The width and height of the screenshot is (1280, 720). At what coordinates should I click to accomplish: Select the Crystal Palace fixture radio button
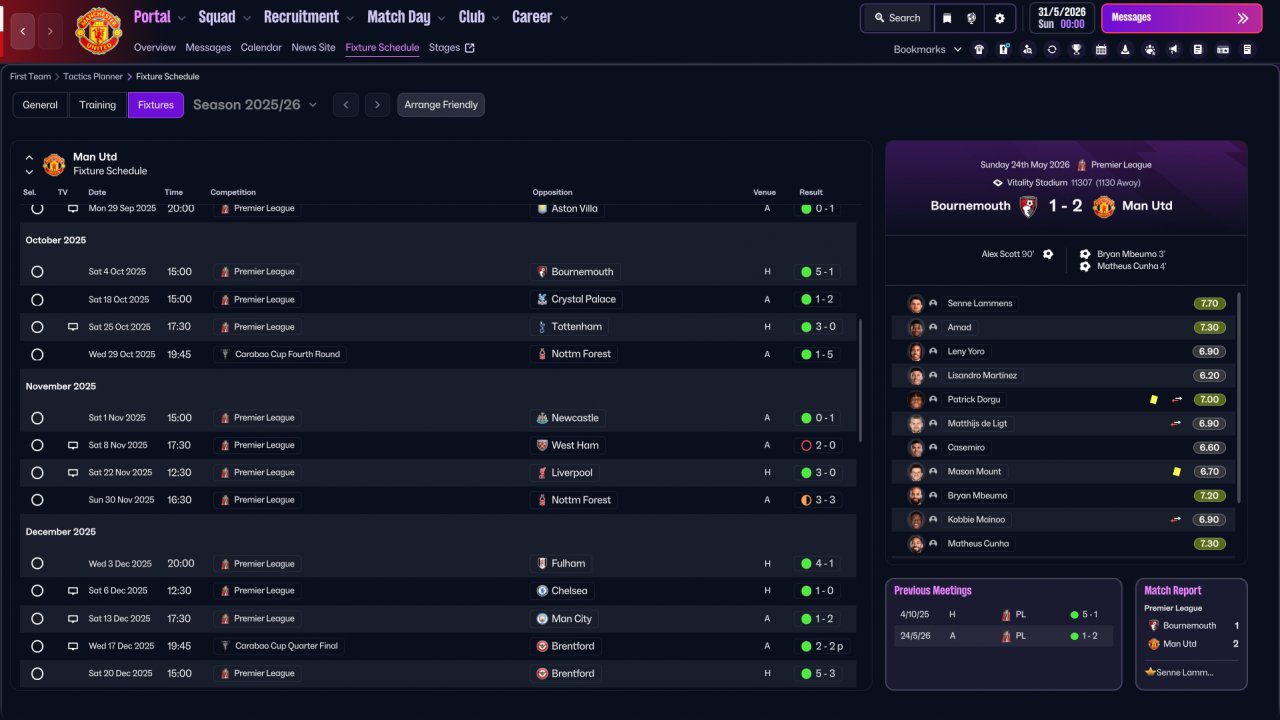click(x=37, y=299)
